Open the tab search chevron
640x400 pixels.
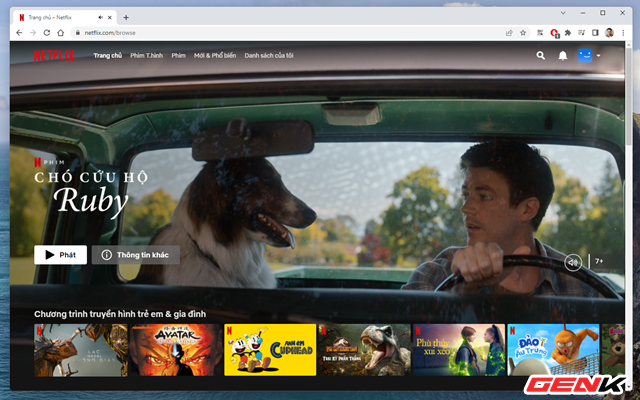(x=563, y=13)
